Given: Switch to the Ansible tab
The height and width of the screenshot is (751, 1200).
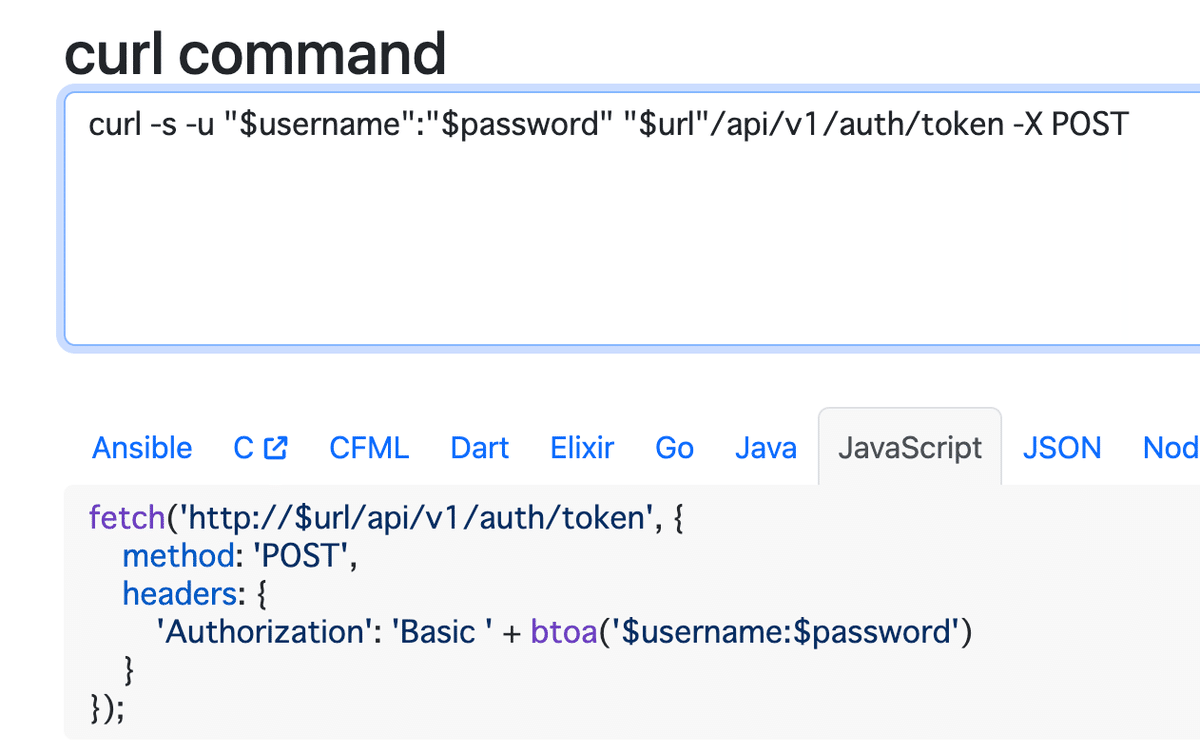Looking at the screenshot, I should coord(142,447).
